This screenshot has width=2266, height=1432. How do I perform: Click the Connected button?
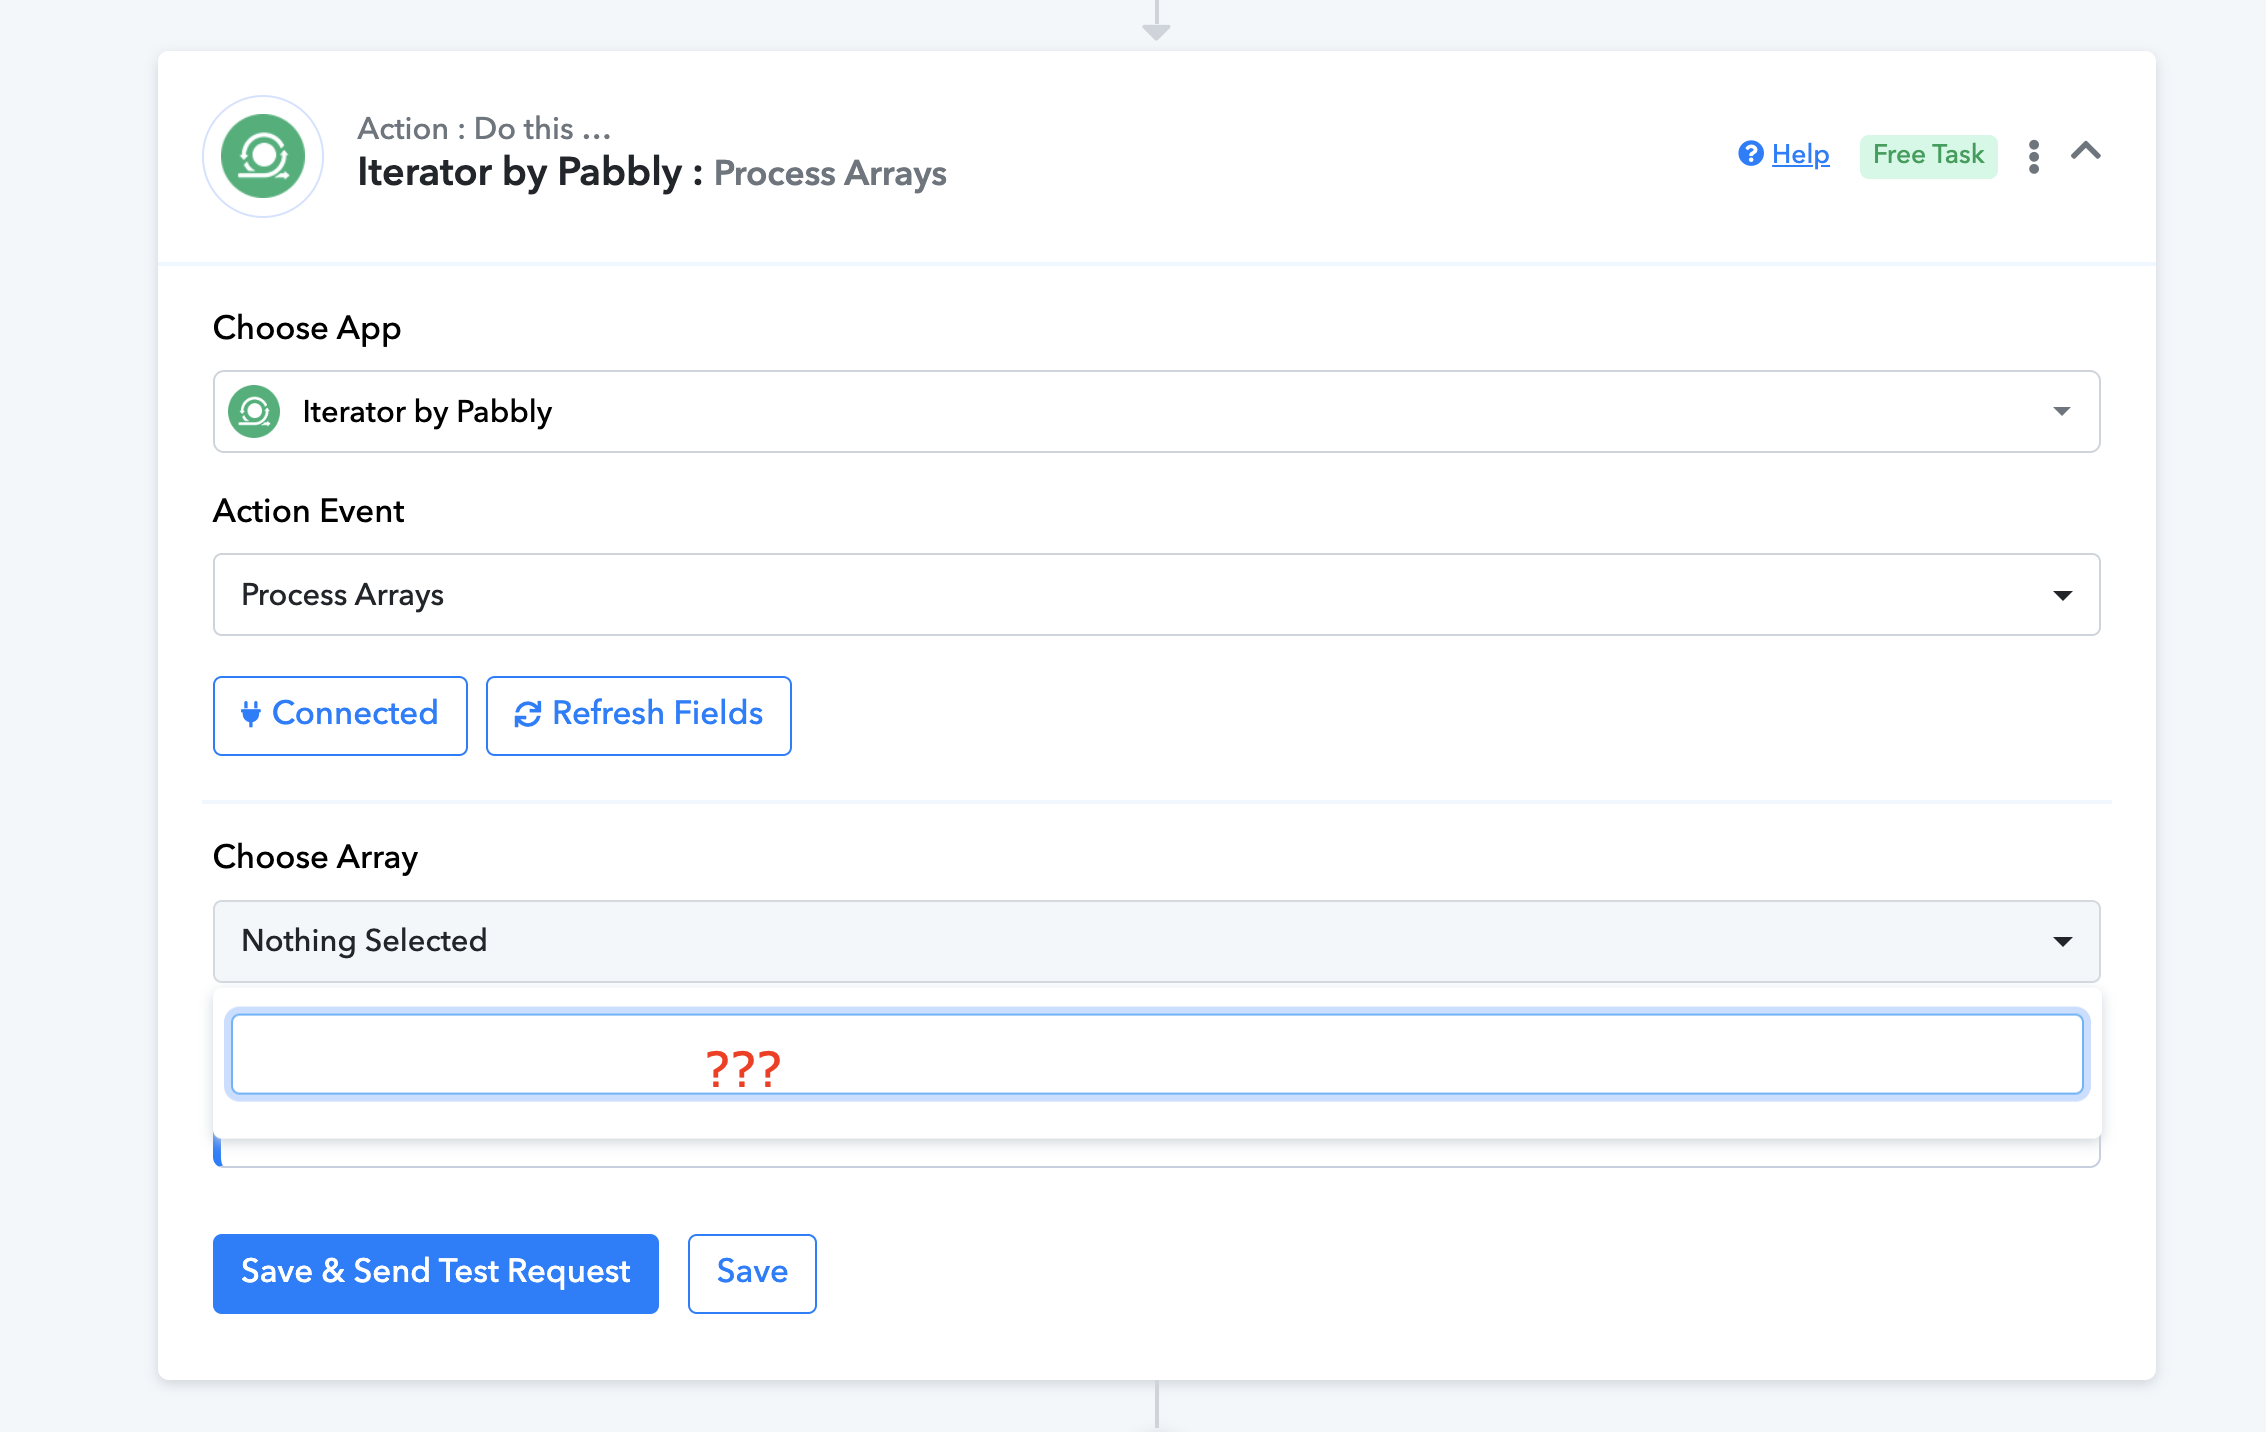coord(340,715)
